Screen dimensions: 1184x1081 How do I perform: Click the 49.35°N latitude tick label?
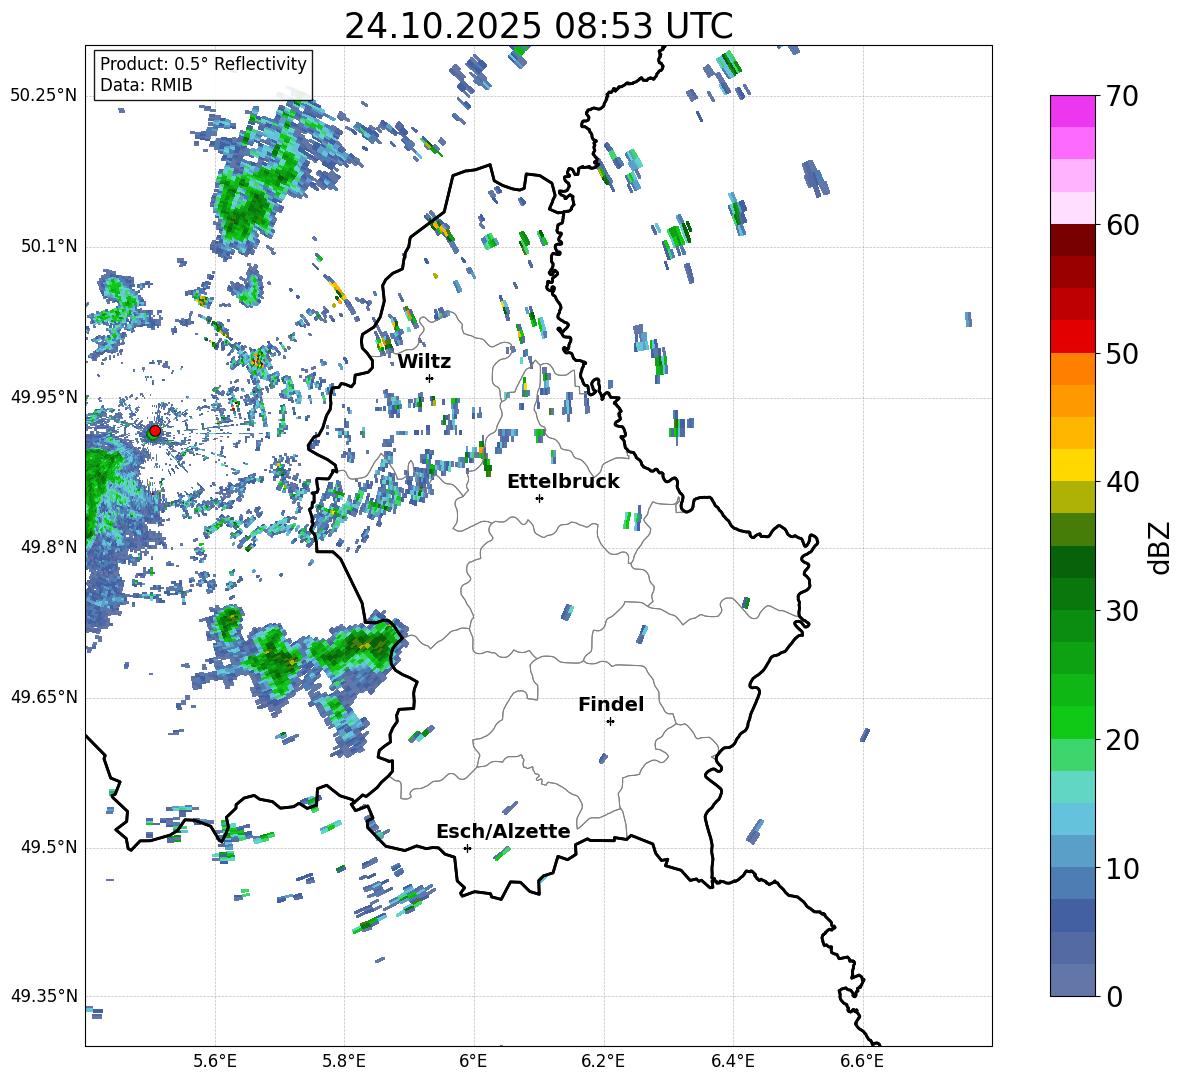tap(43, 996)
